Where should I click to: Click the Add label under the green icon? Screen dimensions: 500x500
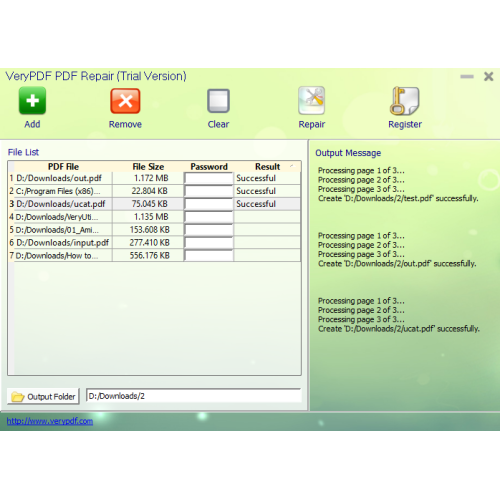coord(32,124)
